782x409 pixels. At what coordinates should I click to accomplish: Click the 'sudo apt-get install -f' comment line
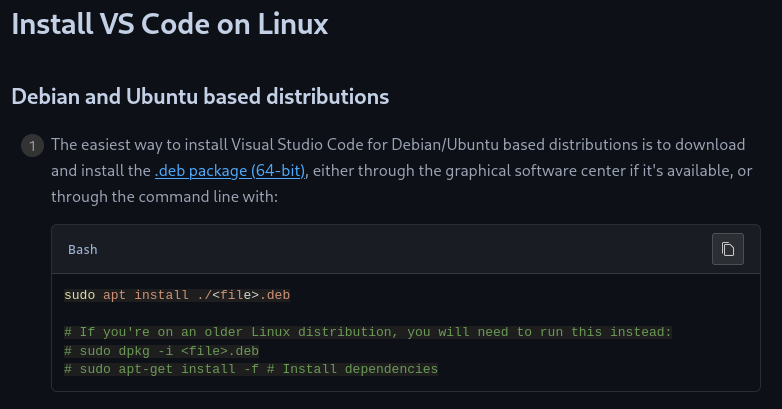click(x=251, y=369)
